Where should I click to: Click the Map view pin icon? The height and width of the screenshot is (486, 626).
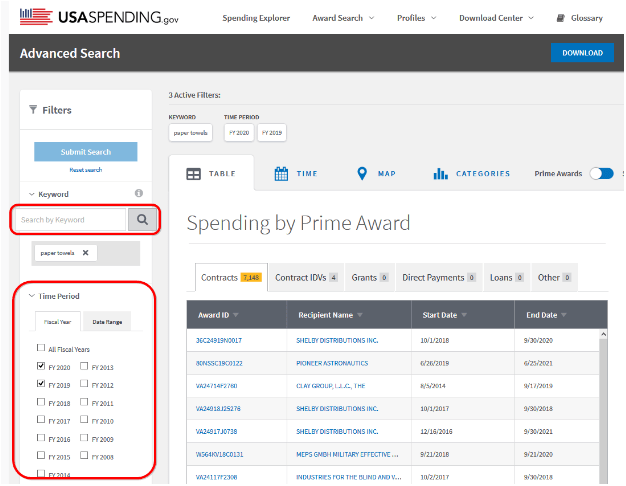362,173
